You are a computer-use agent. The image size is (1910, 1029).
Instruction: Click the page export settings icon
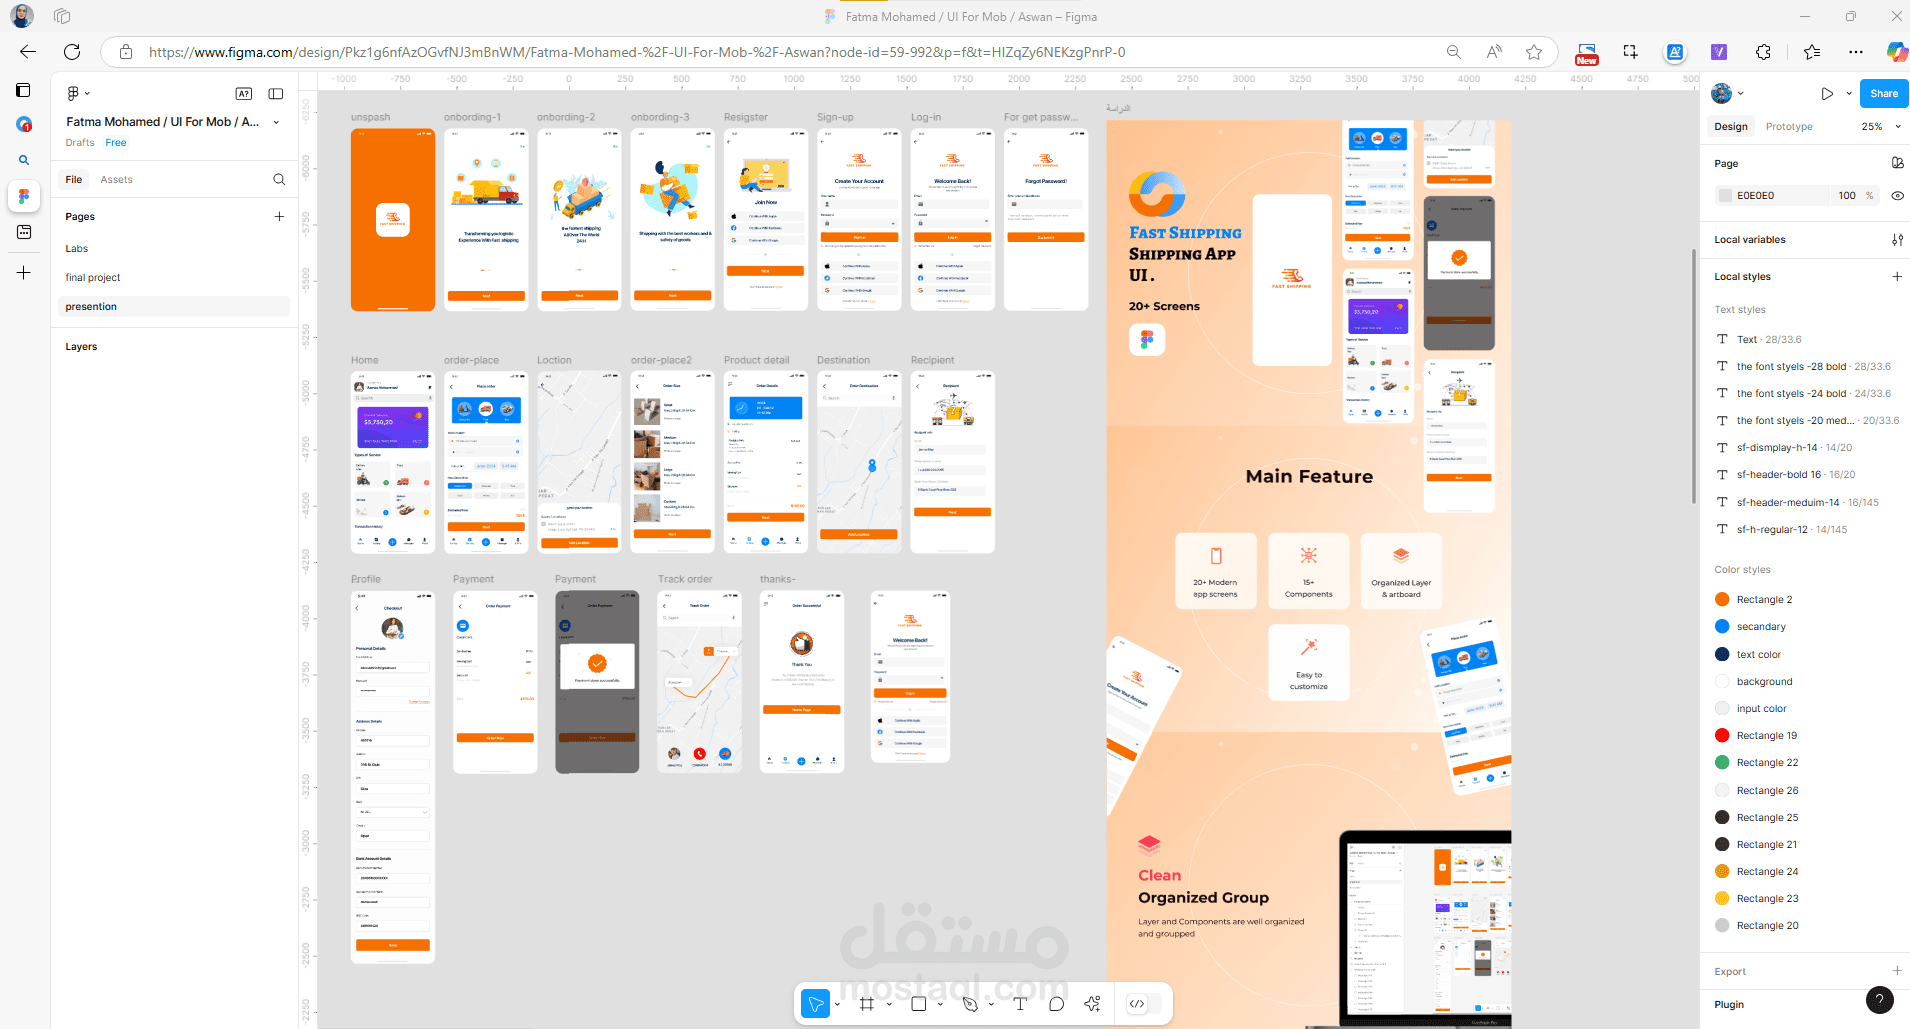click(1897, 163)
